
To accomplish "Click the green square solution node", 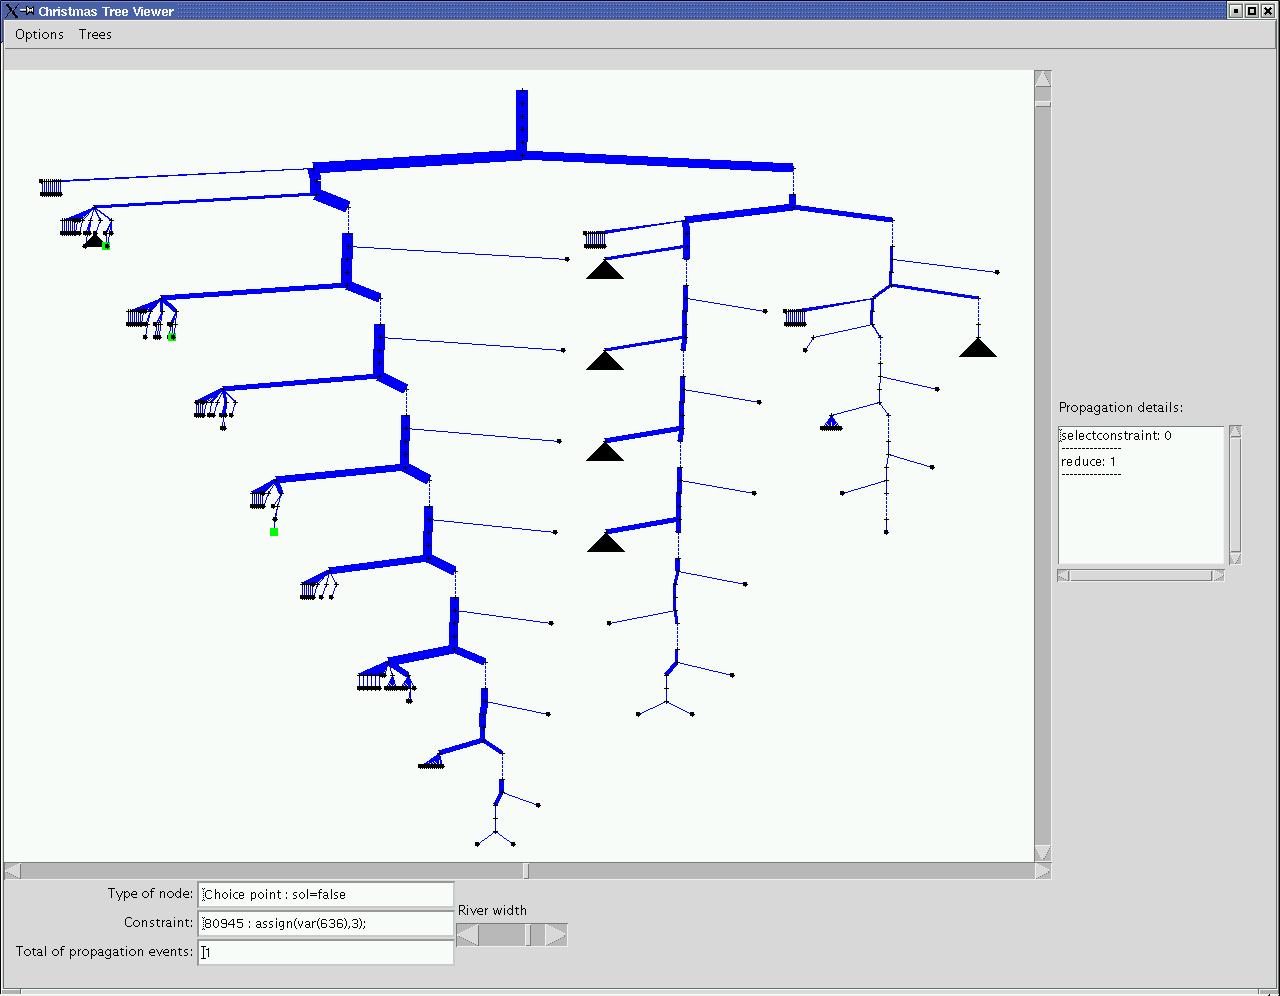I will [274, 532].
